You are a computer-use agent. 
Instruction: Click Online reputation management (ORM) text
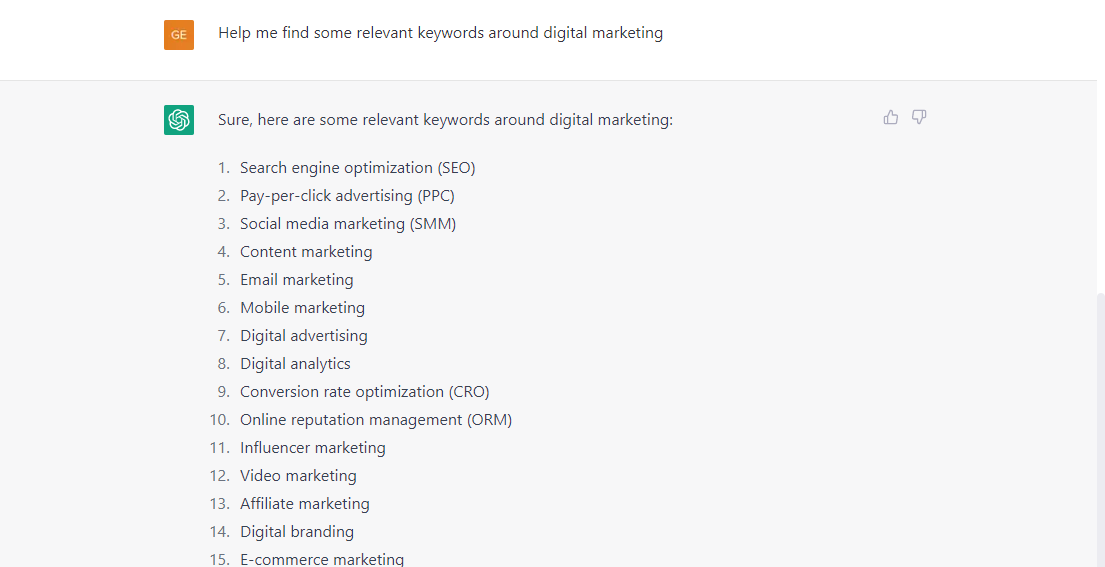click(376, 420)
